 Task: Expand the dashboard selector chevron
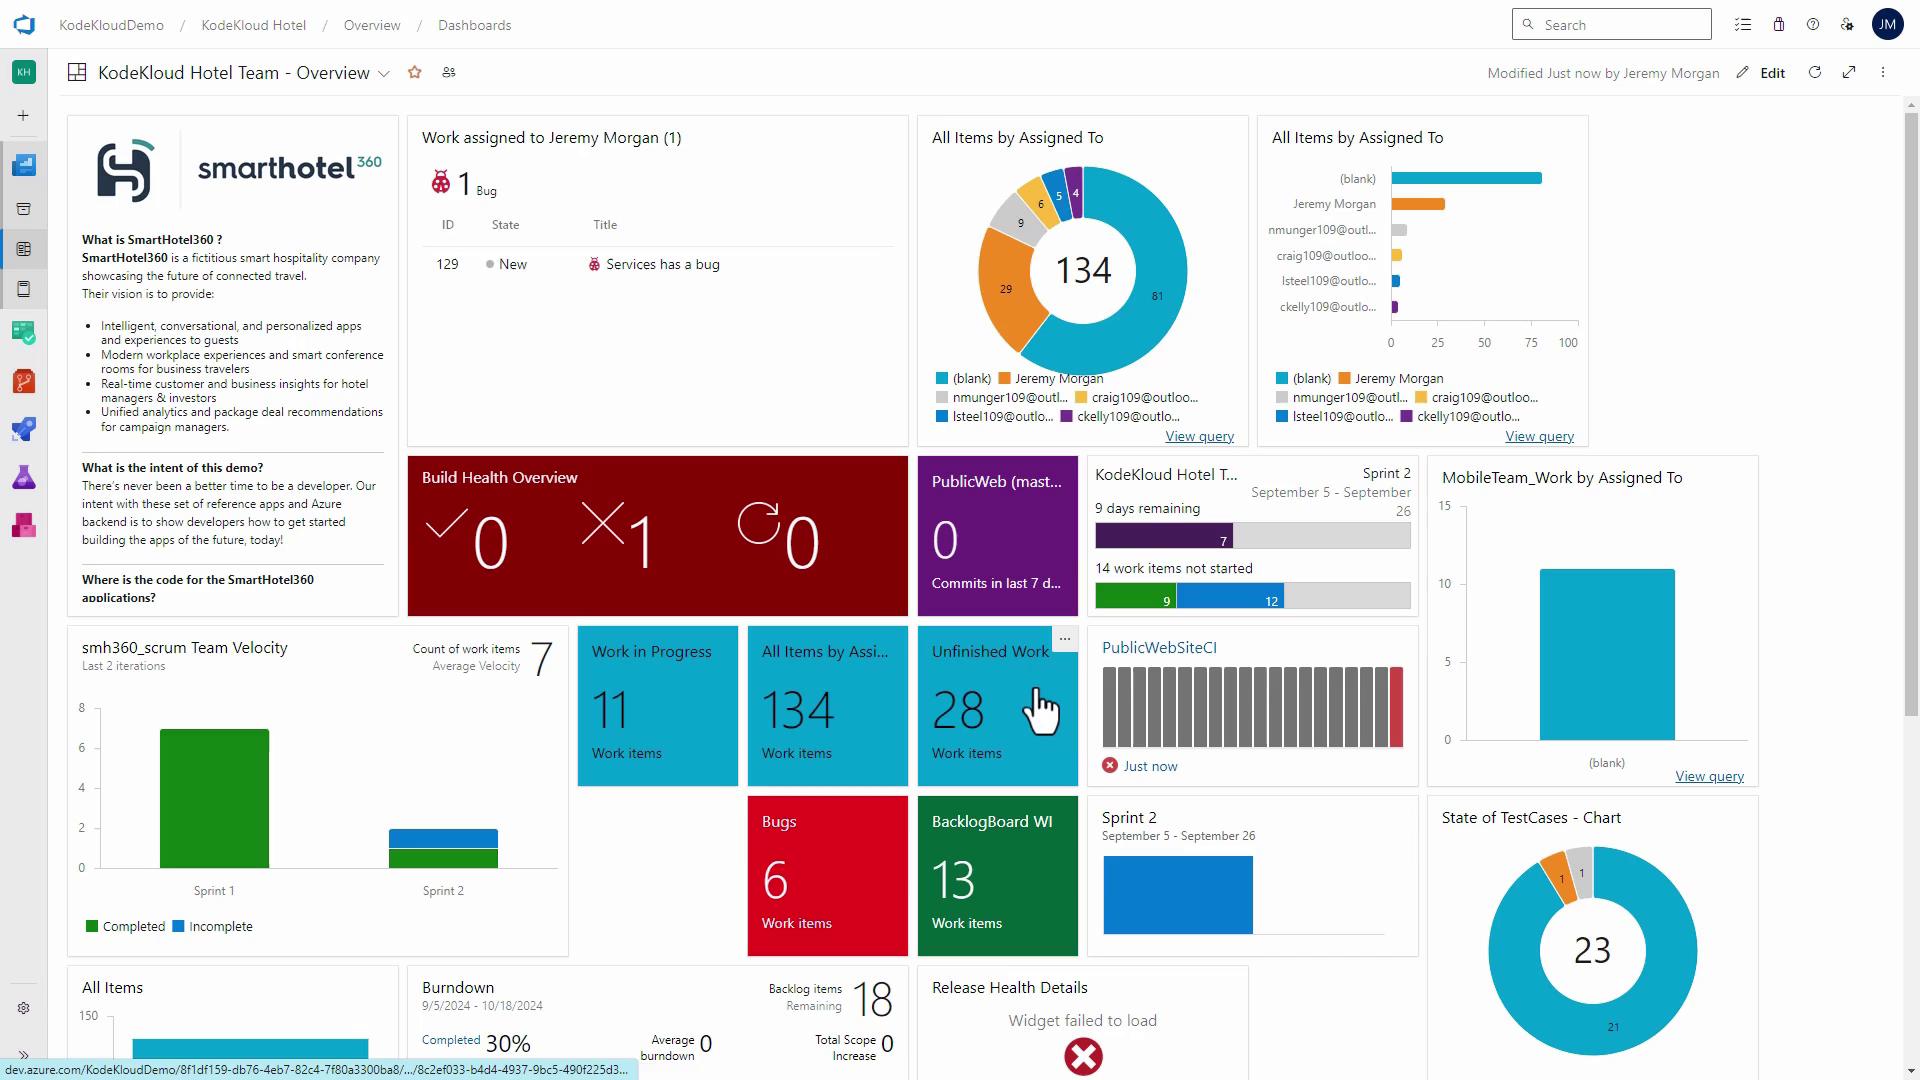pyautogui.click(x=383, y=74)
